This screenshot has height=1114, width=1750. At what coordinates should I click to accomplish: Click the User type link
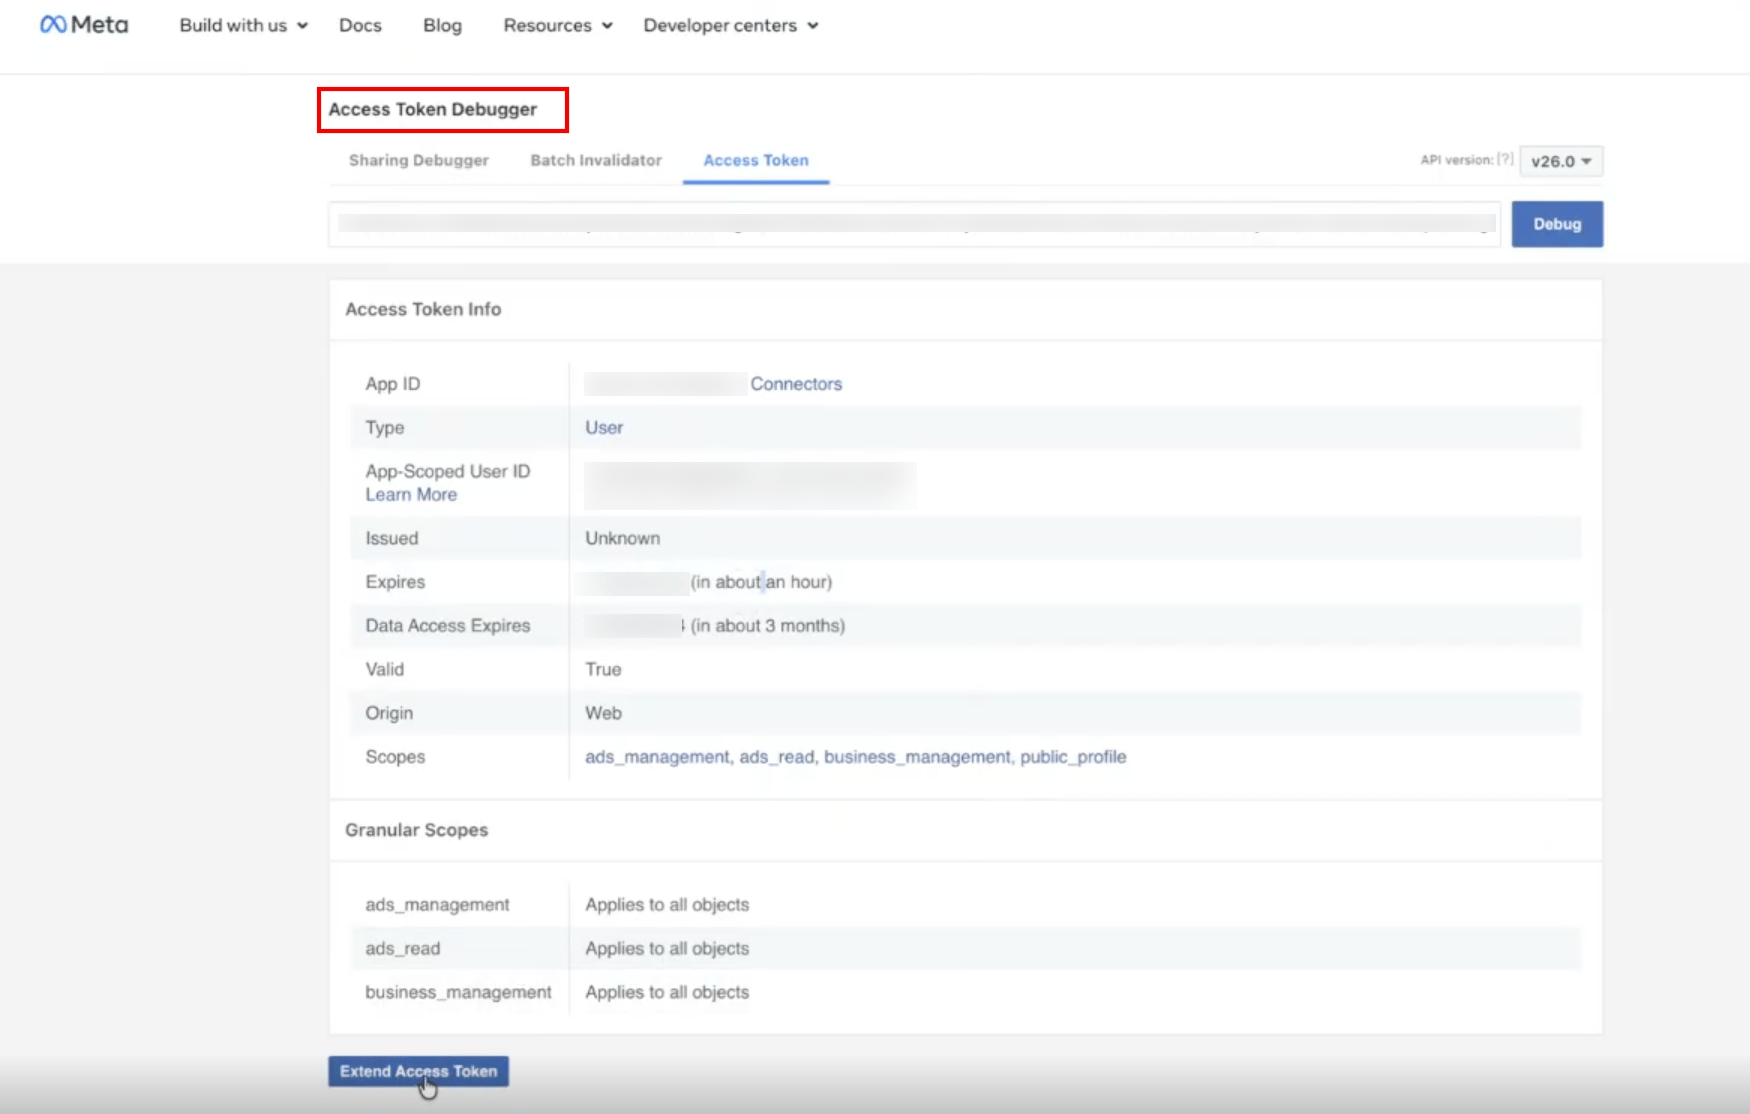tap(604, 428)
